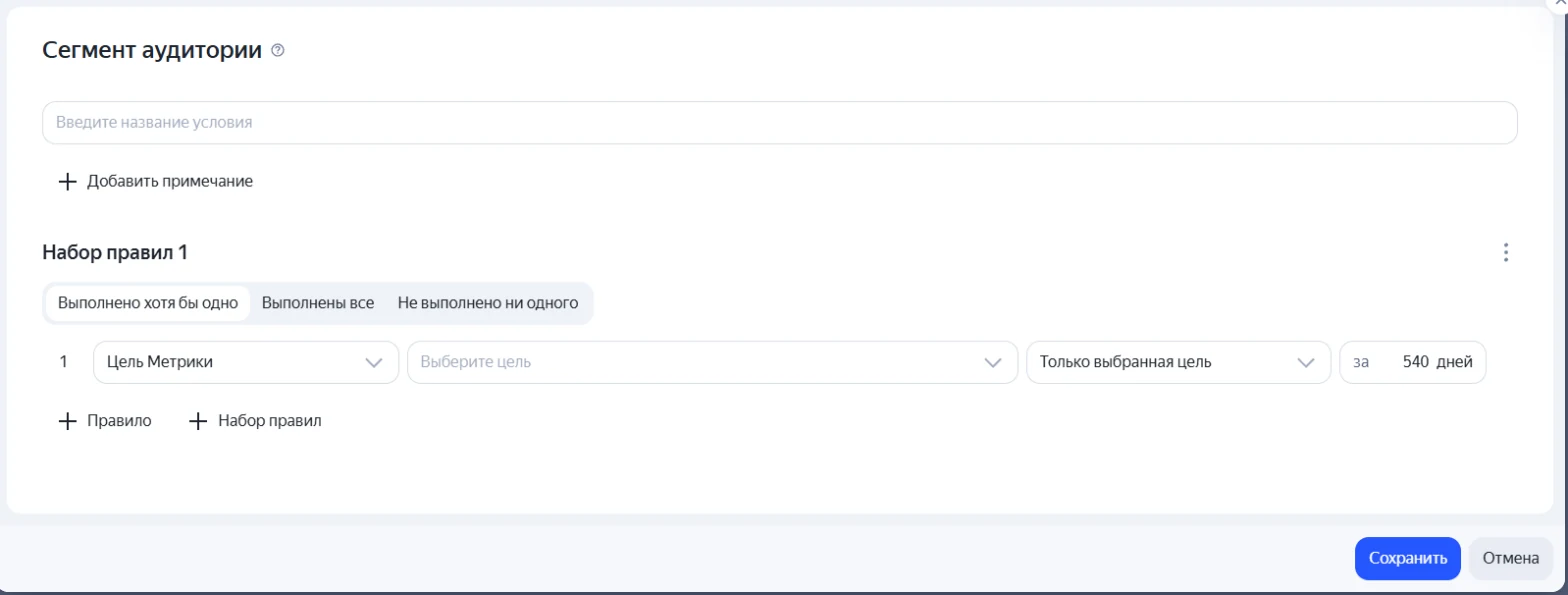Viewport: 1568px width, 595px height.
Task: Focus the Введите название условия field
Action: pos(780,123)
